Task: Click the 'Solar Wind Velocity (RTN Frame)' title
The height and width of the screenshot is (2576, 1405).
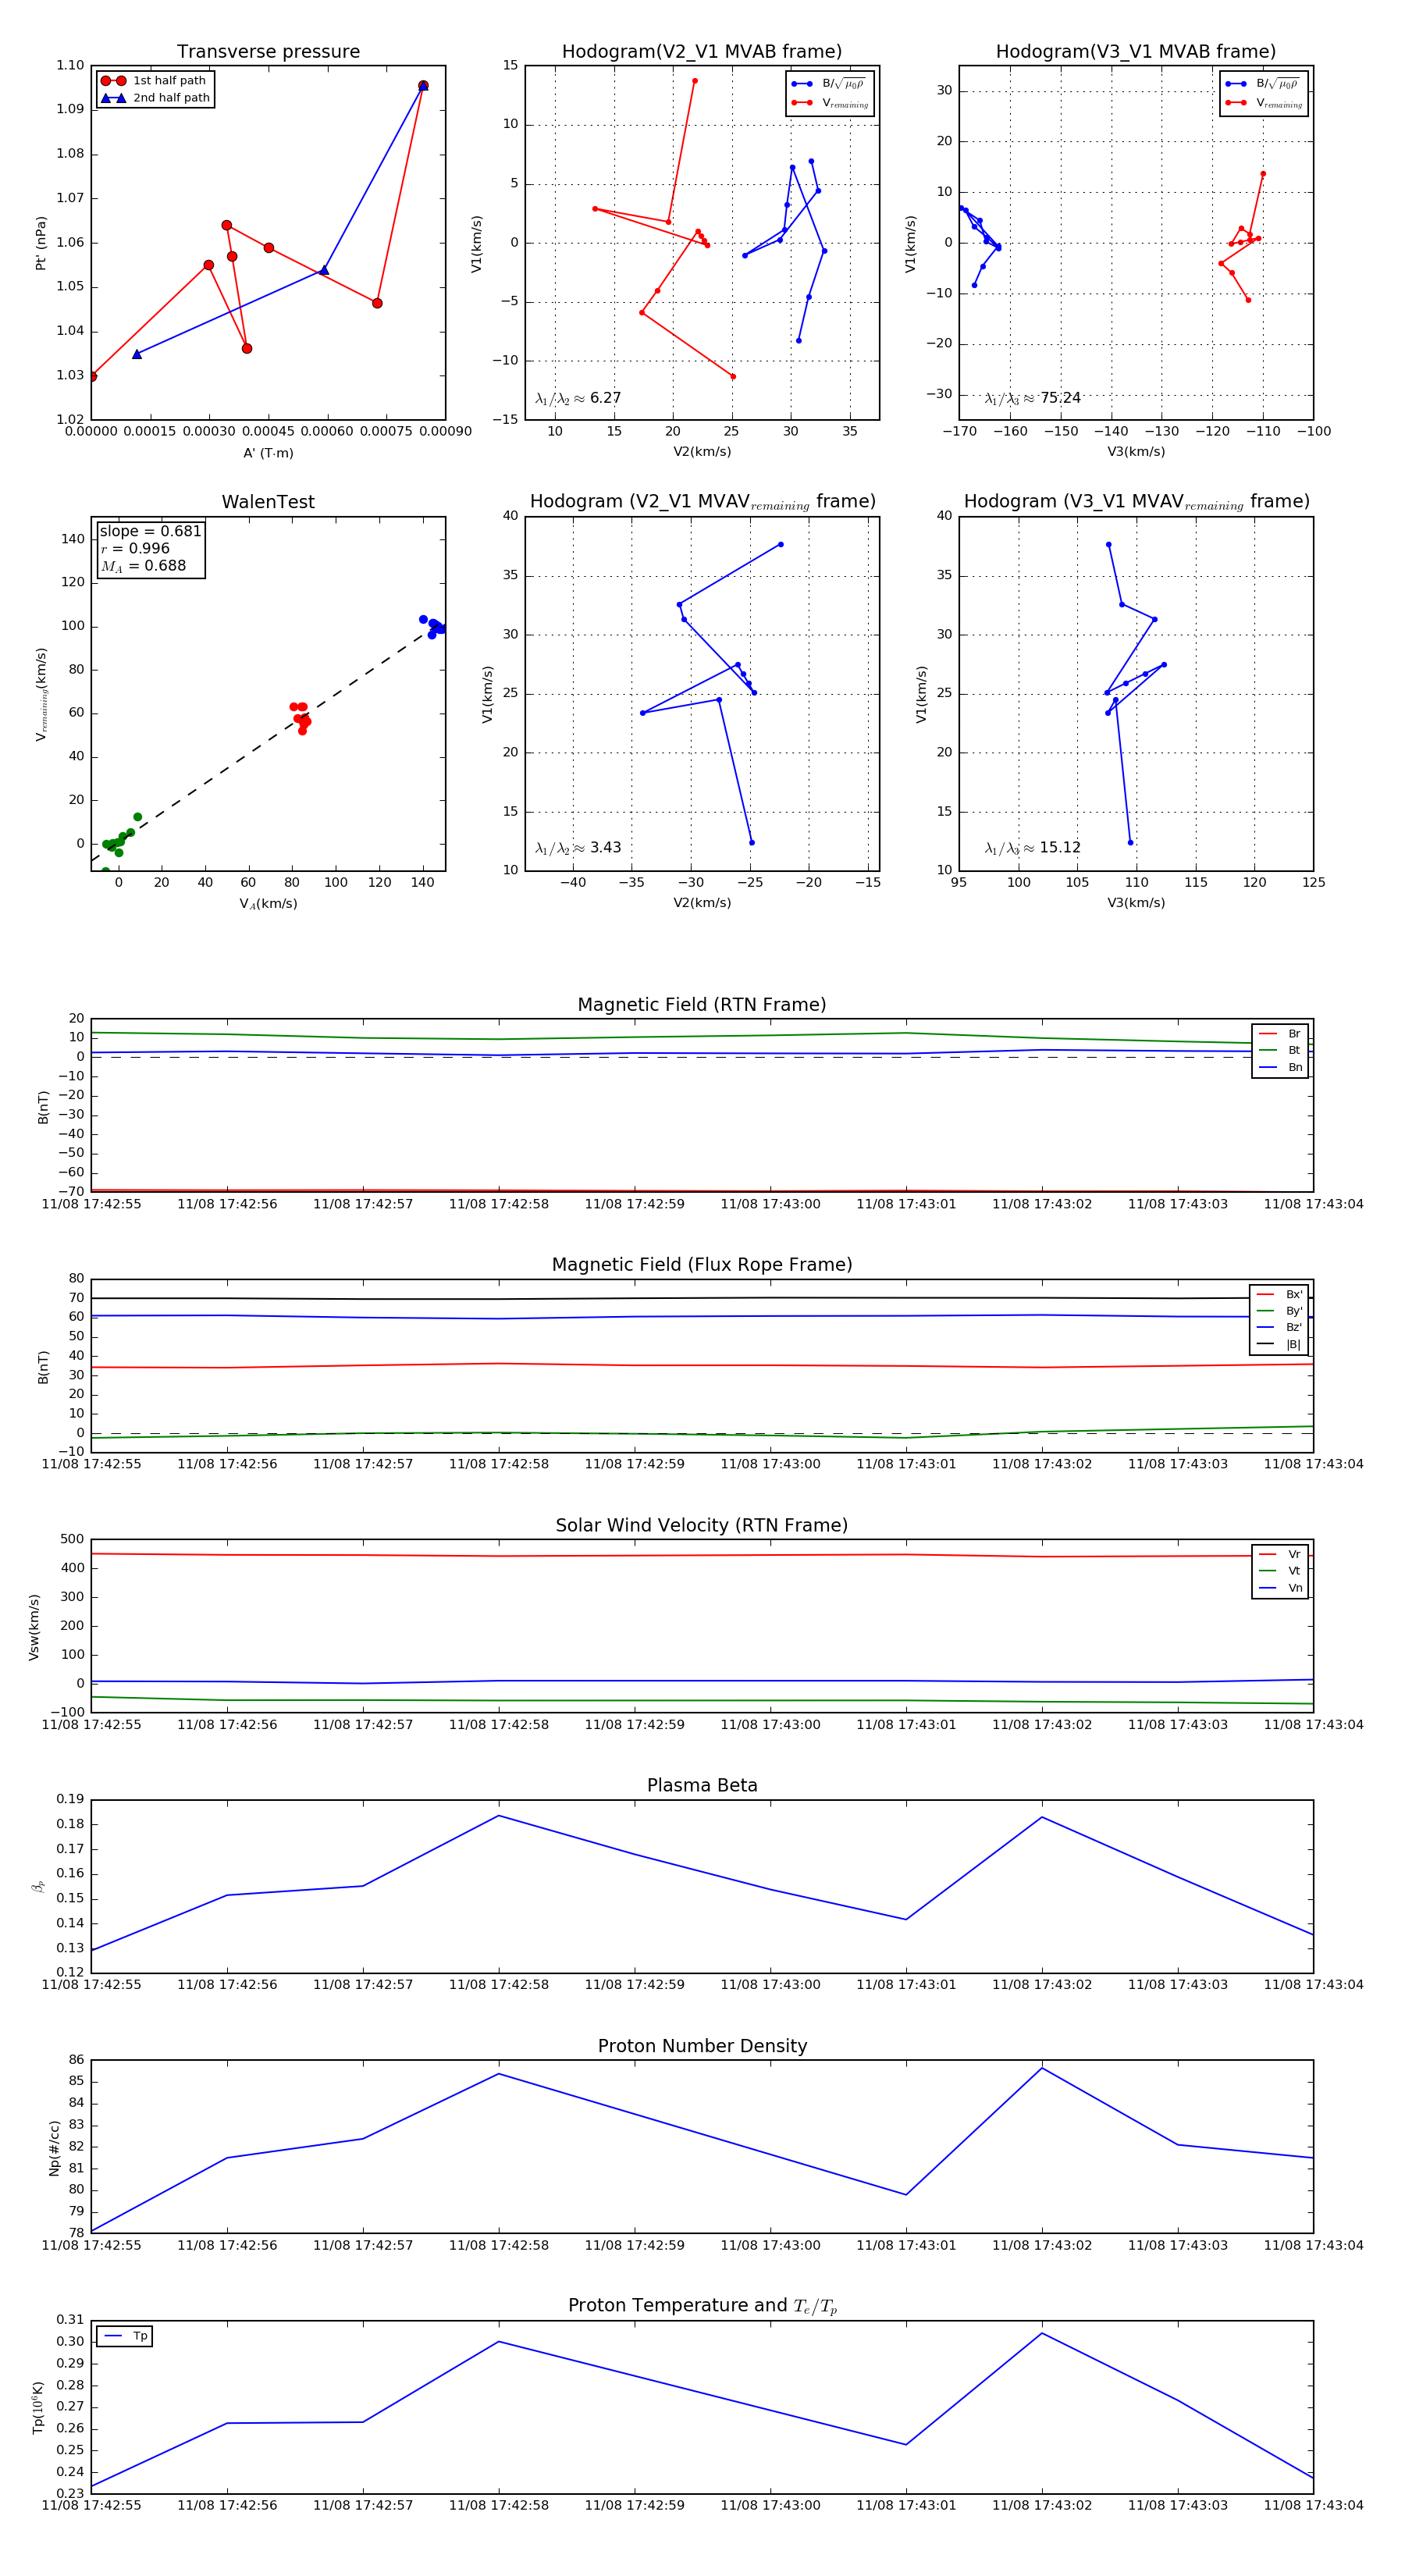Action: (702, 1525)
